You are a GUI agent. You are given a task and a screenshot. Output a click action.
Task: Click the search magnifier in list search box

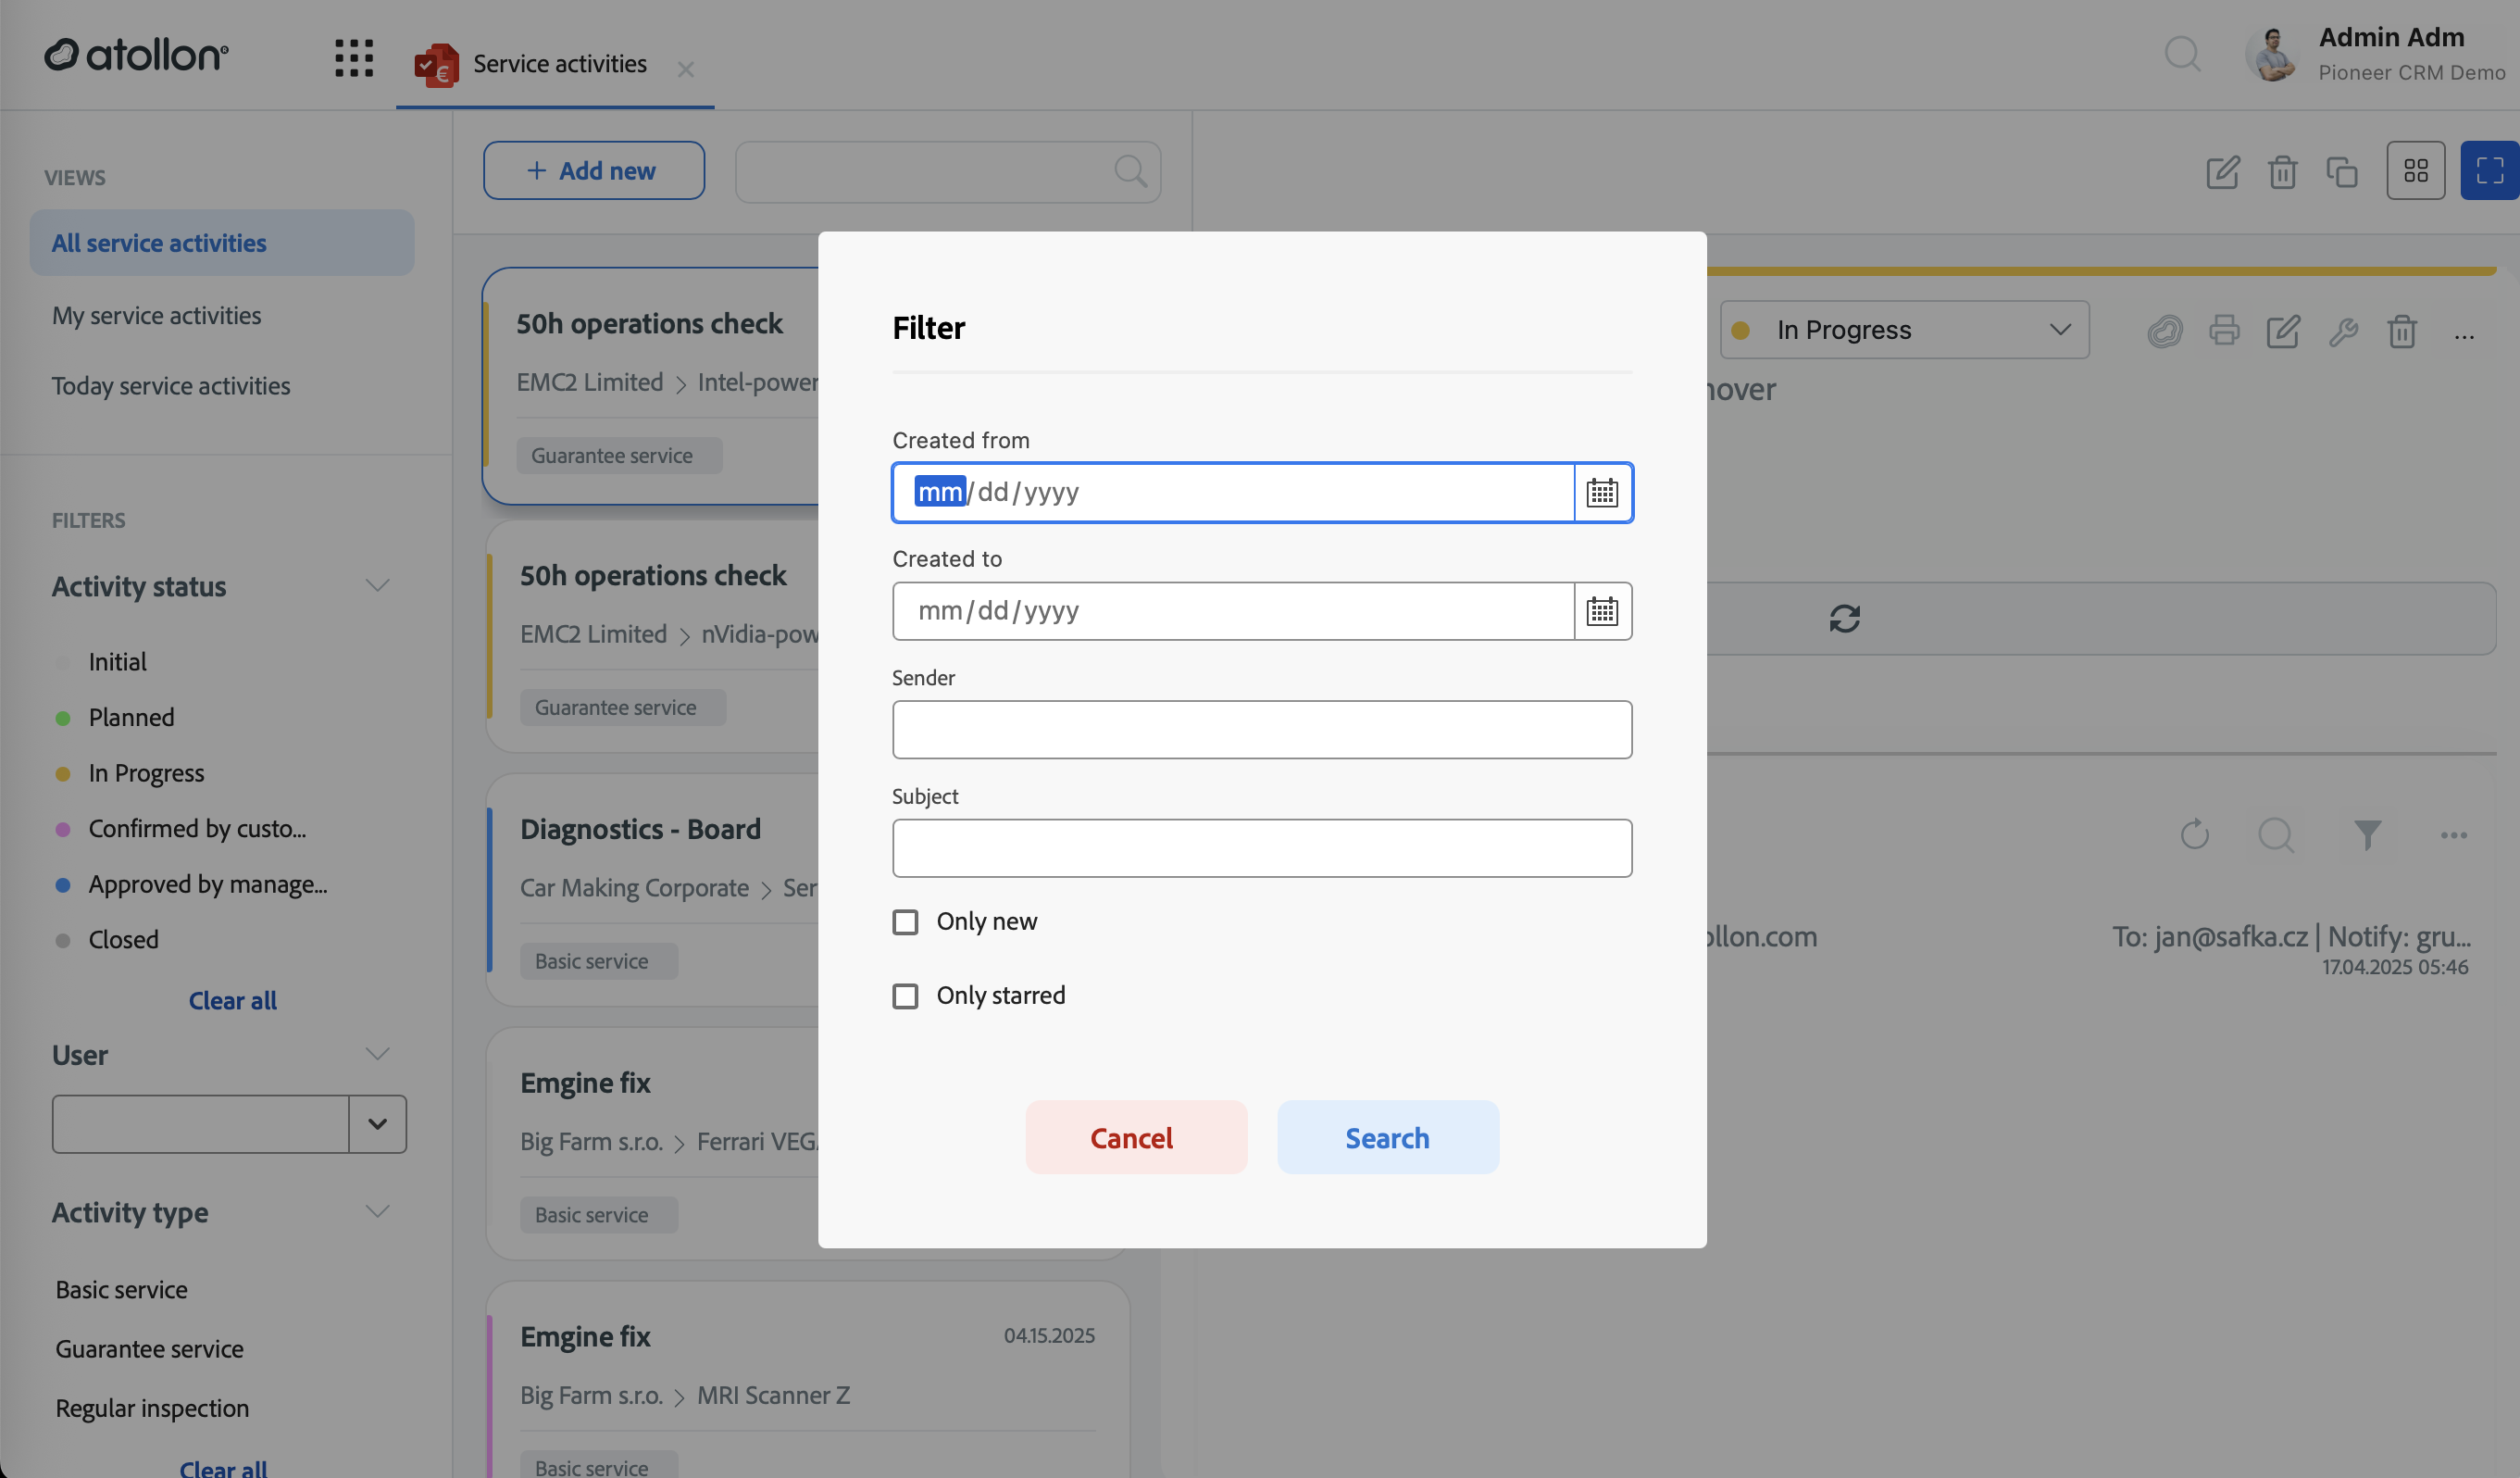(x=1130, y=171)
